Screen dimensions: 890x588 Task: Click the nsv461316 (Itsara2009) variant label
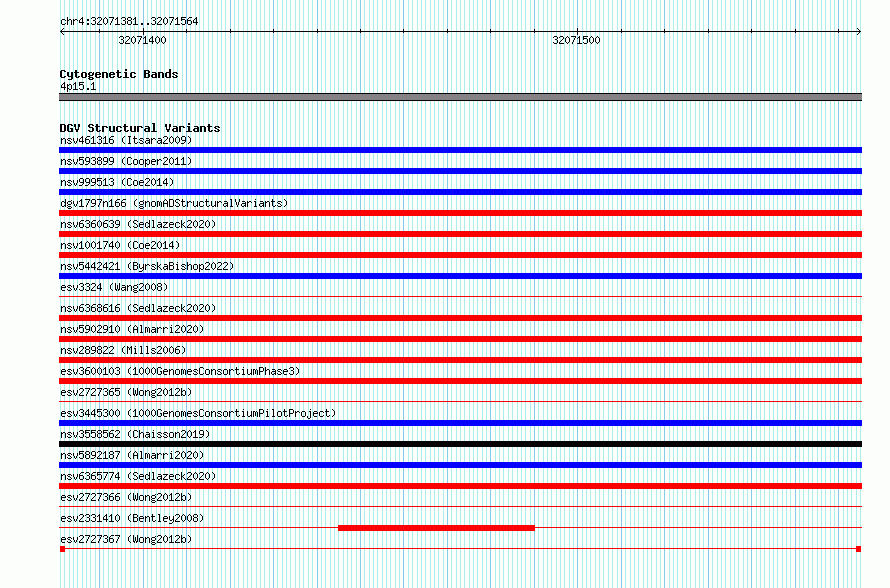126,140
